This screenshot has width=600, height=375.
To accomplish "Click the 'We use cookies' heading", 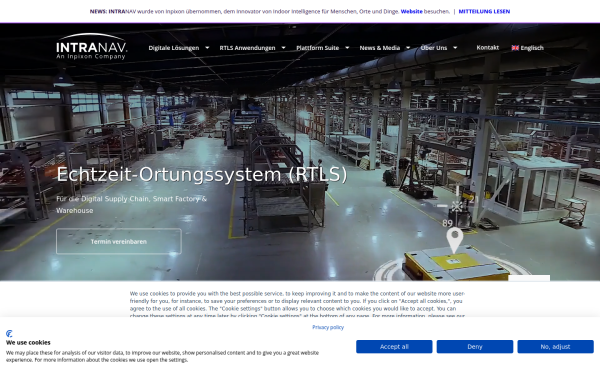I will [x=28, y=342].
